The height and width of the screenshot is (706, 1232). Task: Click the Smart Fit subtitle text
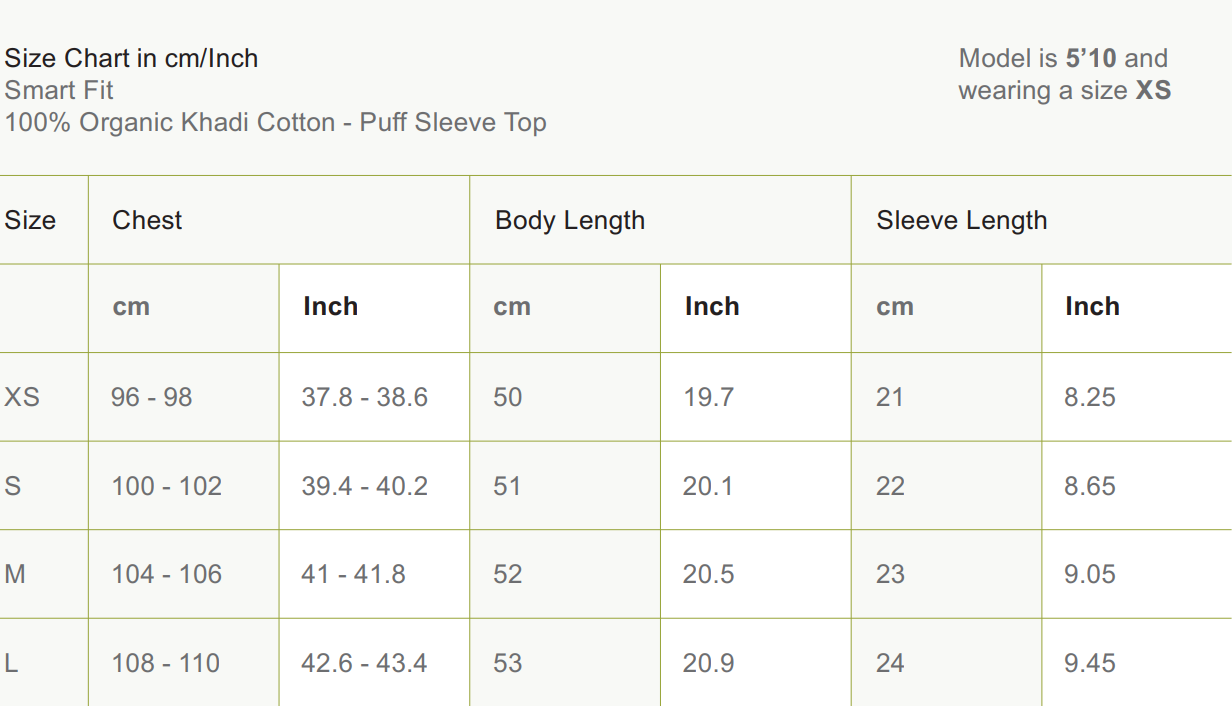click(59, 90)
